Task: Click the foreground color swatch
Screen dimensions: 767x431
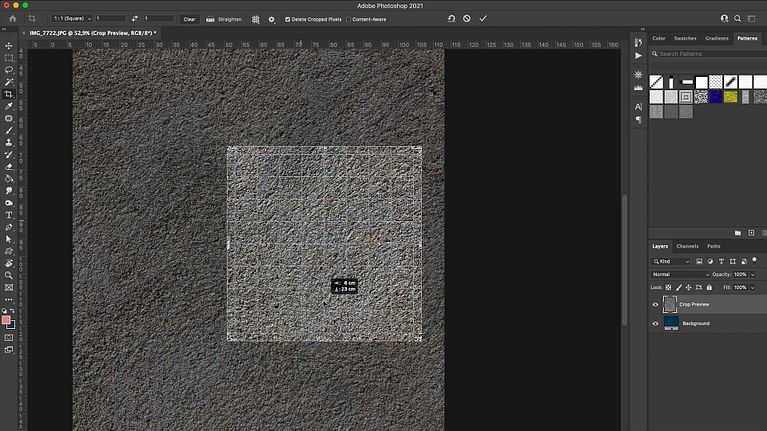Action: click(x=6, y=320)
